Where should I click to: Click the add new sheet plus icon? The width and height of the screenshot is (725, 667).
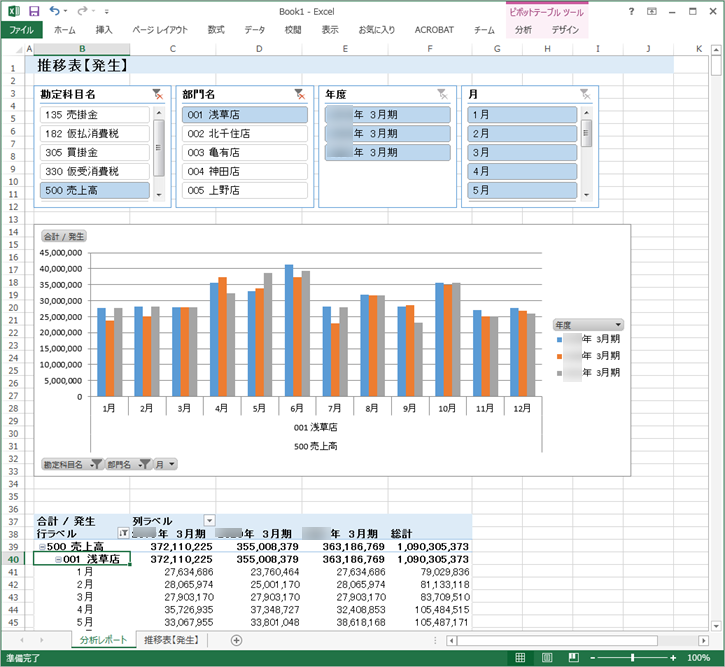point(236,640)
